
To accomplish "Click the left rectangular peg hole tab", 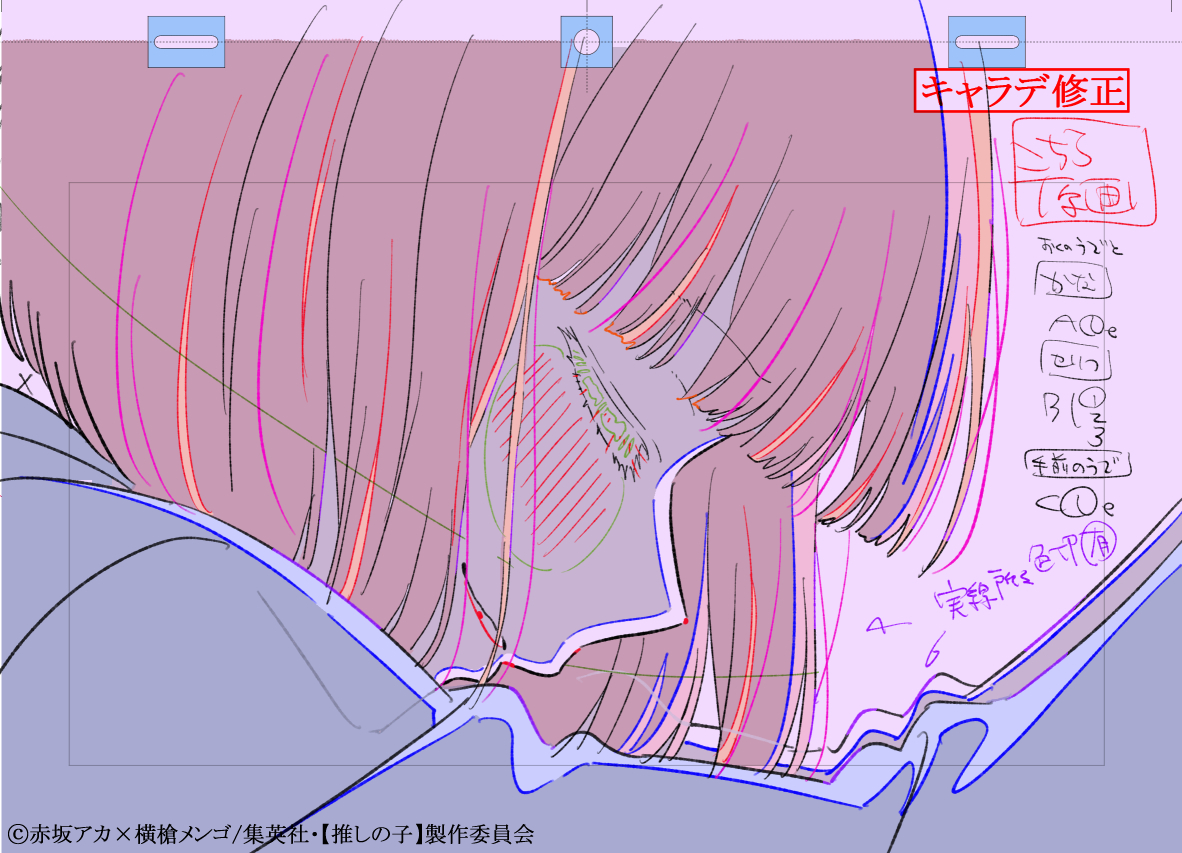I will (x=186, y=42).
